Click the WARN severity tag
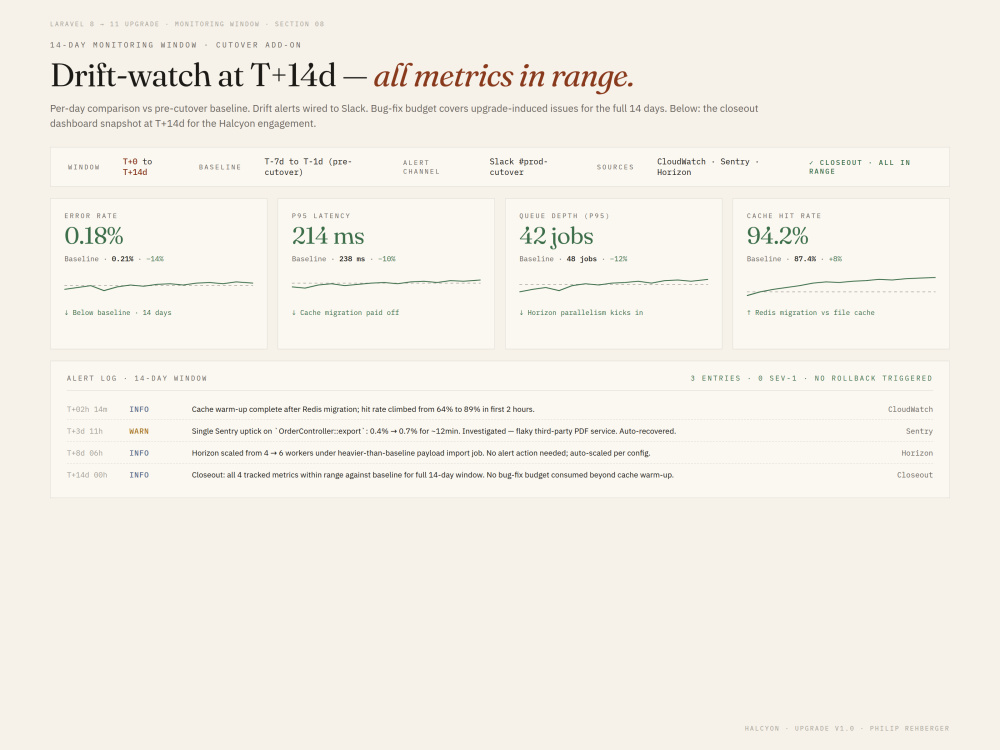The image size is (1000, 750). [139, 431]
